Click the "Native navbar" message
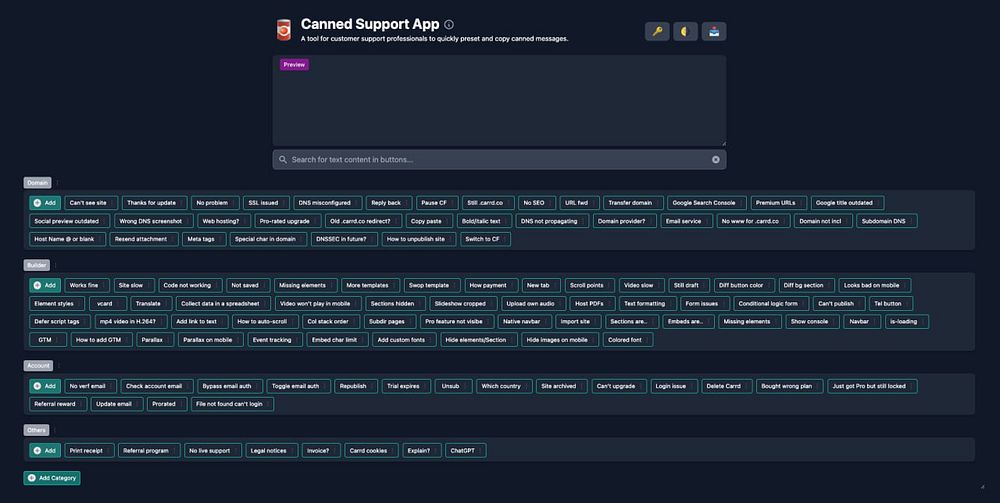 [x=524, y=321]
